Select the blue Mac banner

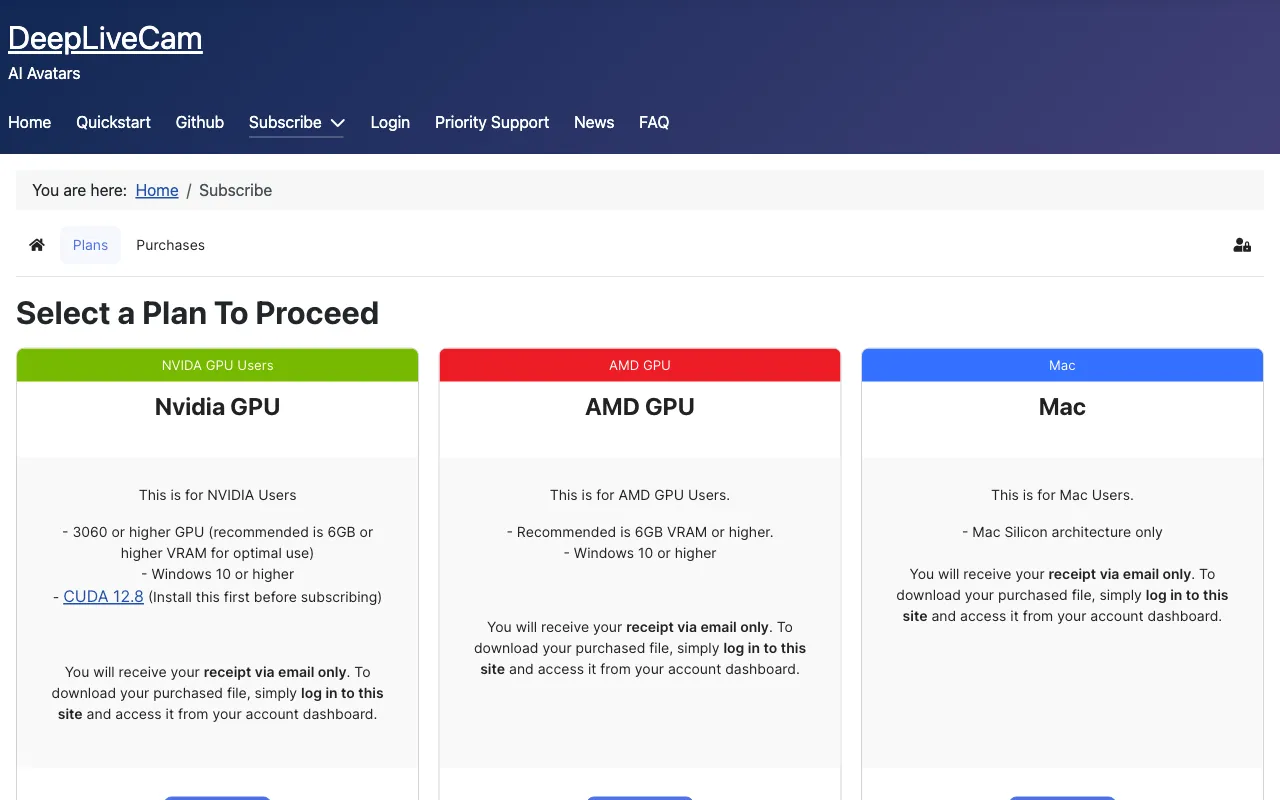click(1062, 365)
